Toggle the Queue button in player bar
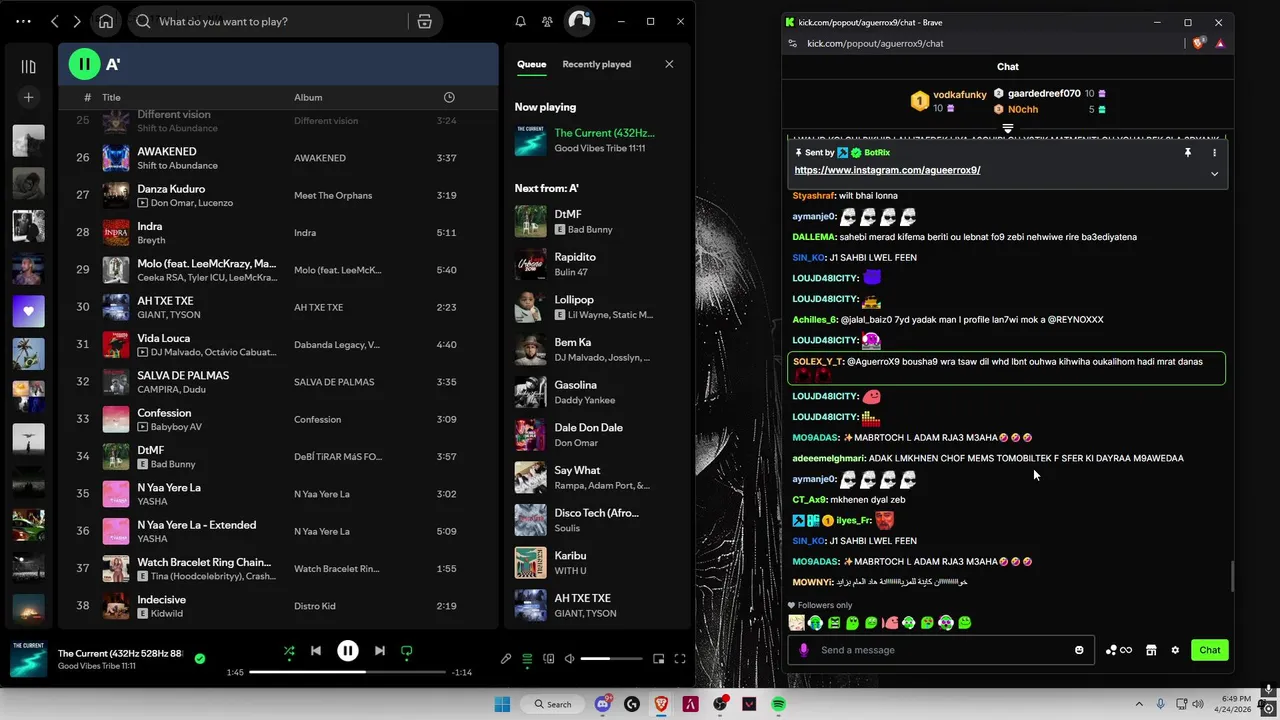This screenshot has width=1280, height=720. tap(527, 659)
